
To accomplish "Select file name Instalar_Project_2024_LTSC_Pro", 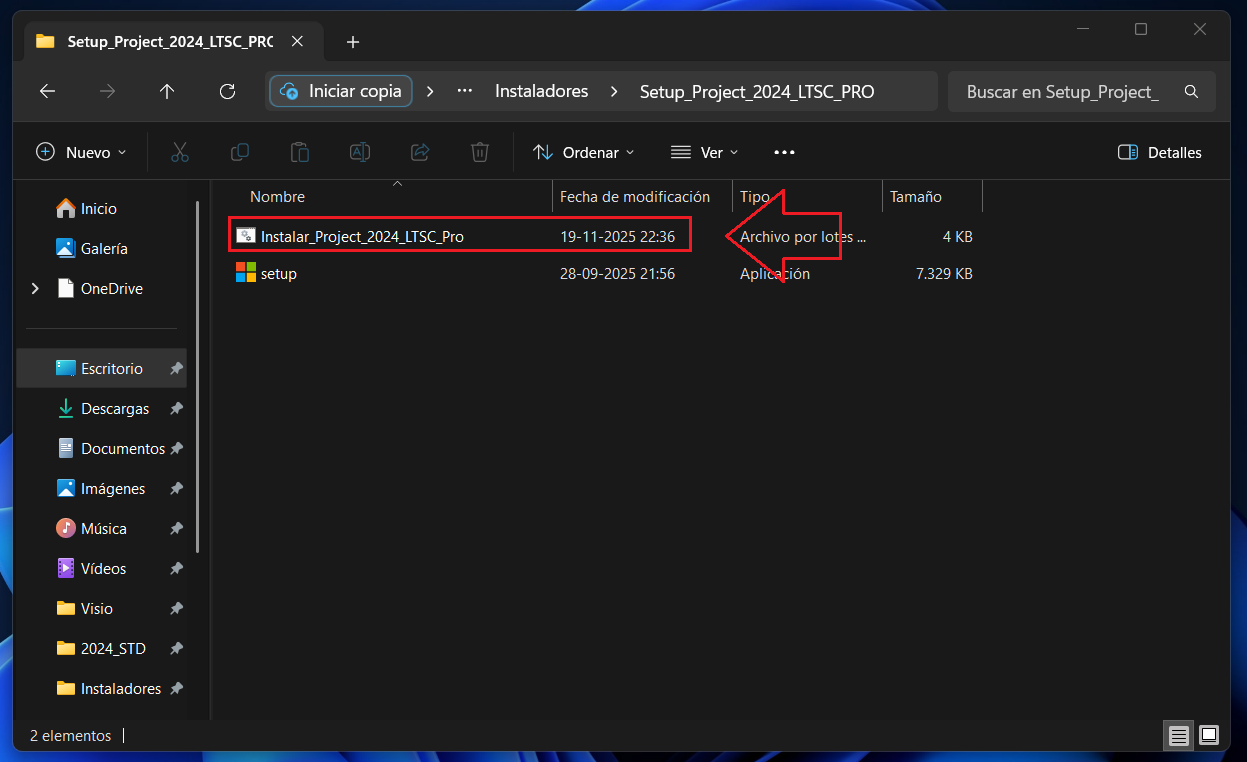I will 362,237.
